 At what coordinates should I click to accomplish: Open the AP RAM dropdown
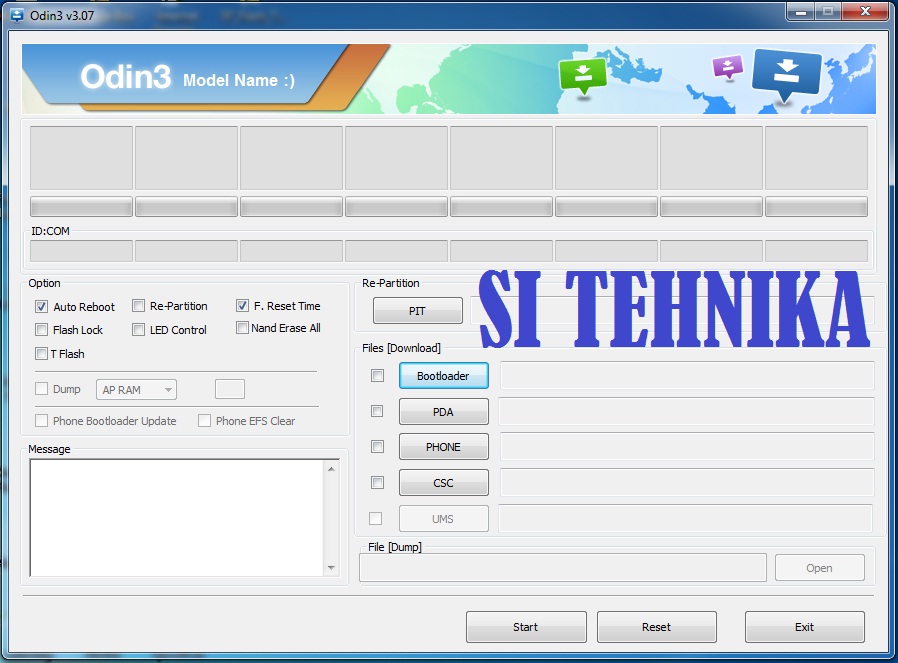pyautogui.click(x=136, y=390)
